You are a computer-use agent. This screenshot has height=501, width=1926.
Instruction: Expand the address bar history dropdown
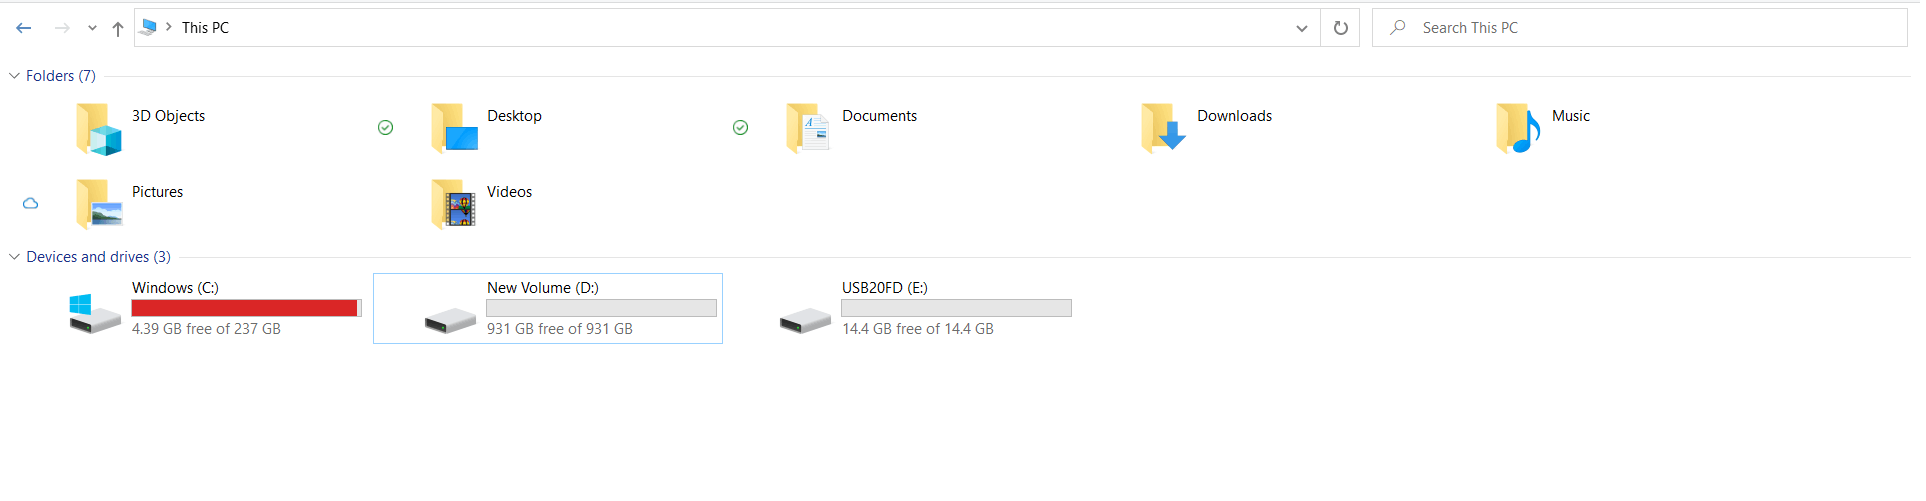click(1301, 28)
